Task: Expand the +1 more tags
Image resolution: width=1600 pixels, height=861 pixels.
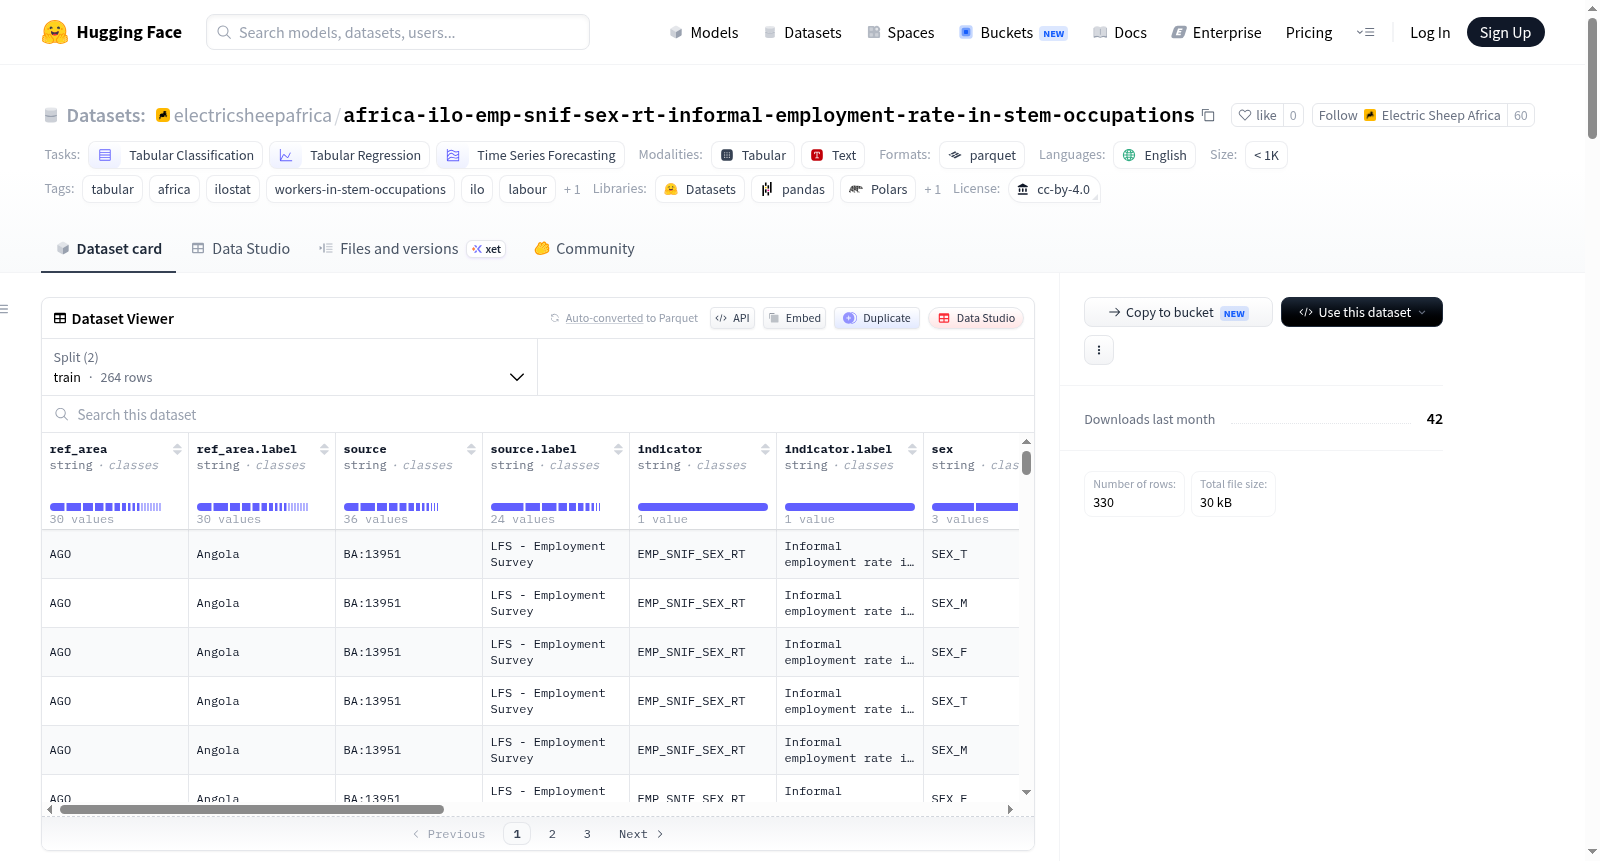Action: click(572, 189)
